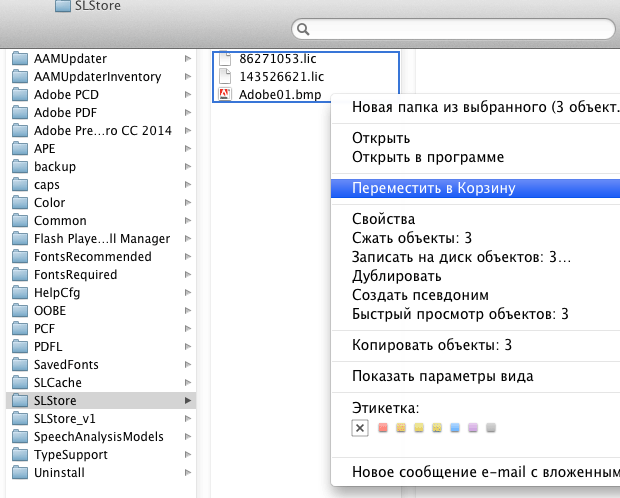Select the file name 'Adobe01.bmp'
The width and height of the screenshot is (620, 498).
tap(280, 95)
